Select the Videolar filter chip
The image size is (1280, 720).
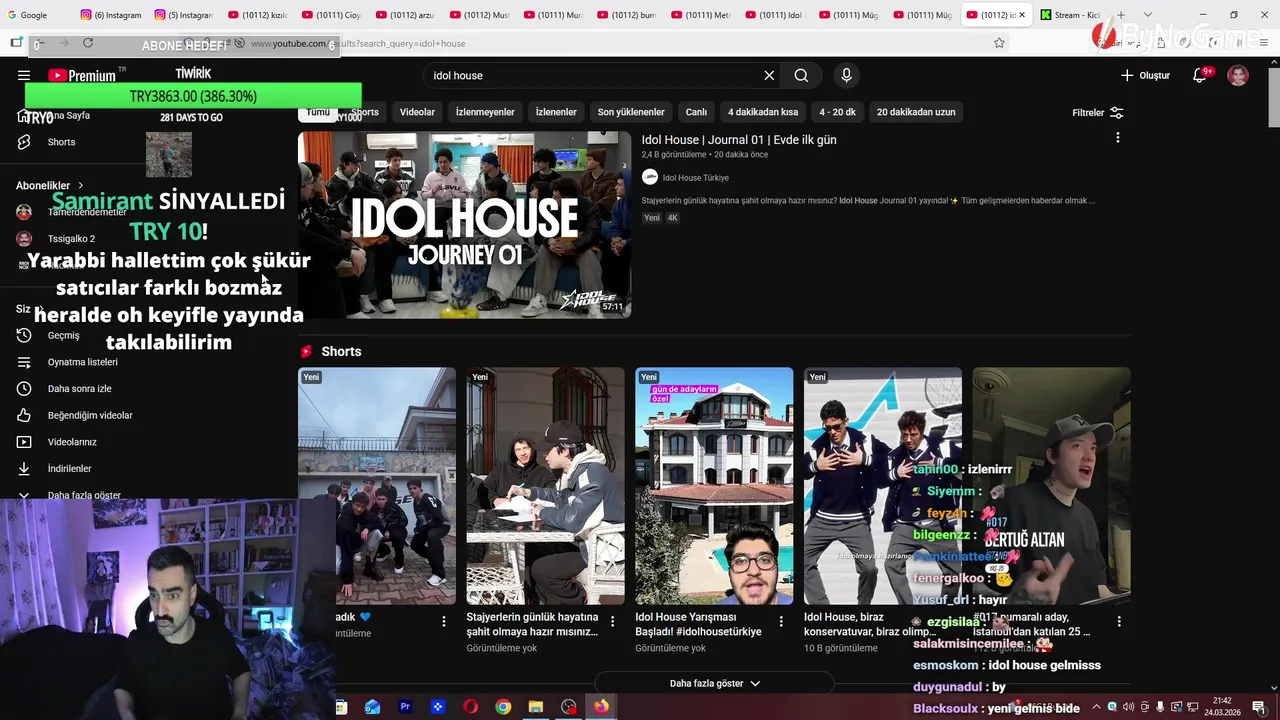[x=417, y=112]
